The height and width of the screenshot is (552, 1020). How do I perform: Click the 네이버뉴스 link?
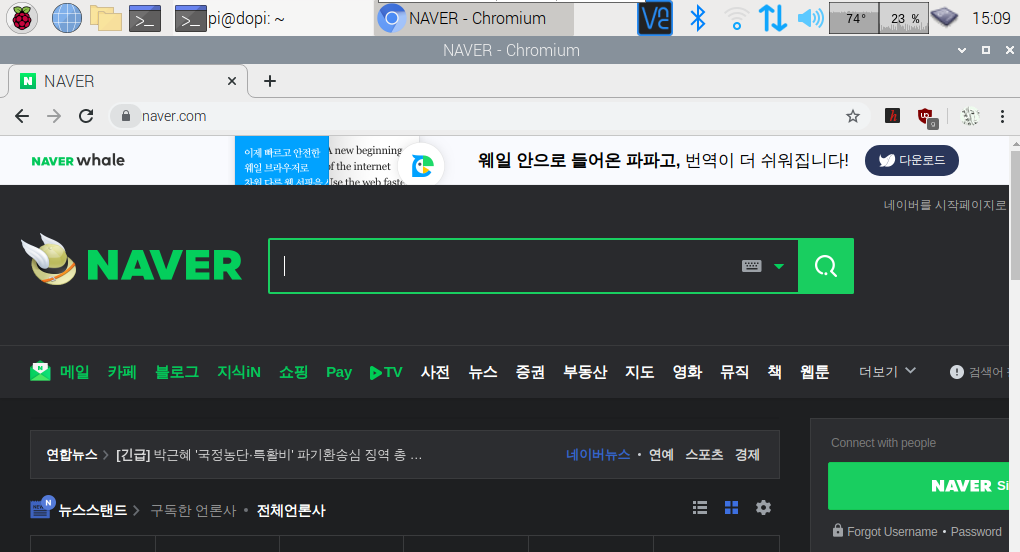click(x=598, y=454)
